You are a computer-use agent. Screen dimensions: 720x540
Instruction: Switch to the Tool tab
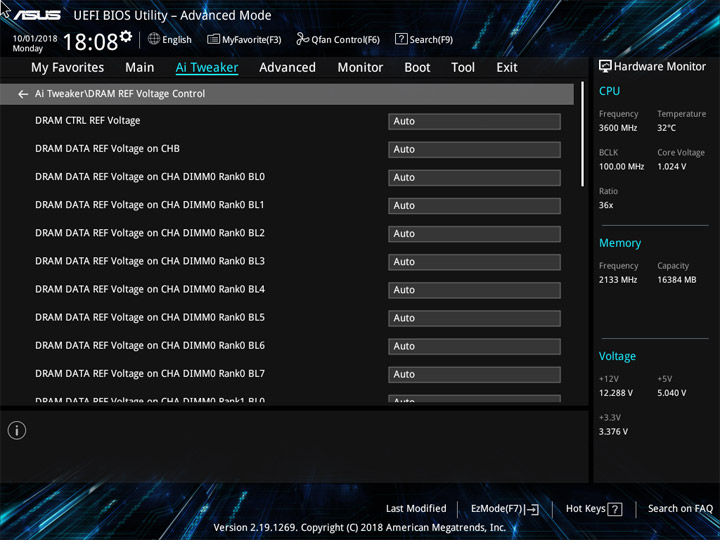point(463,68)
